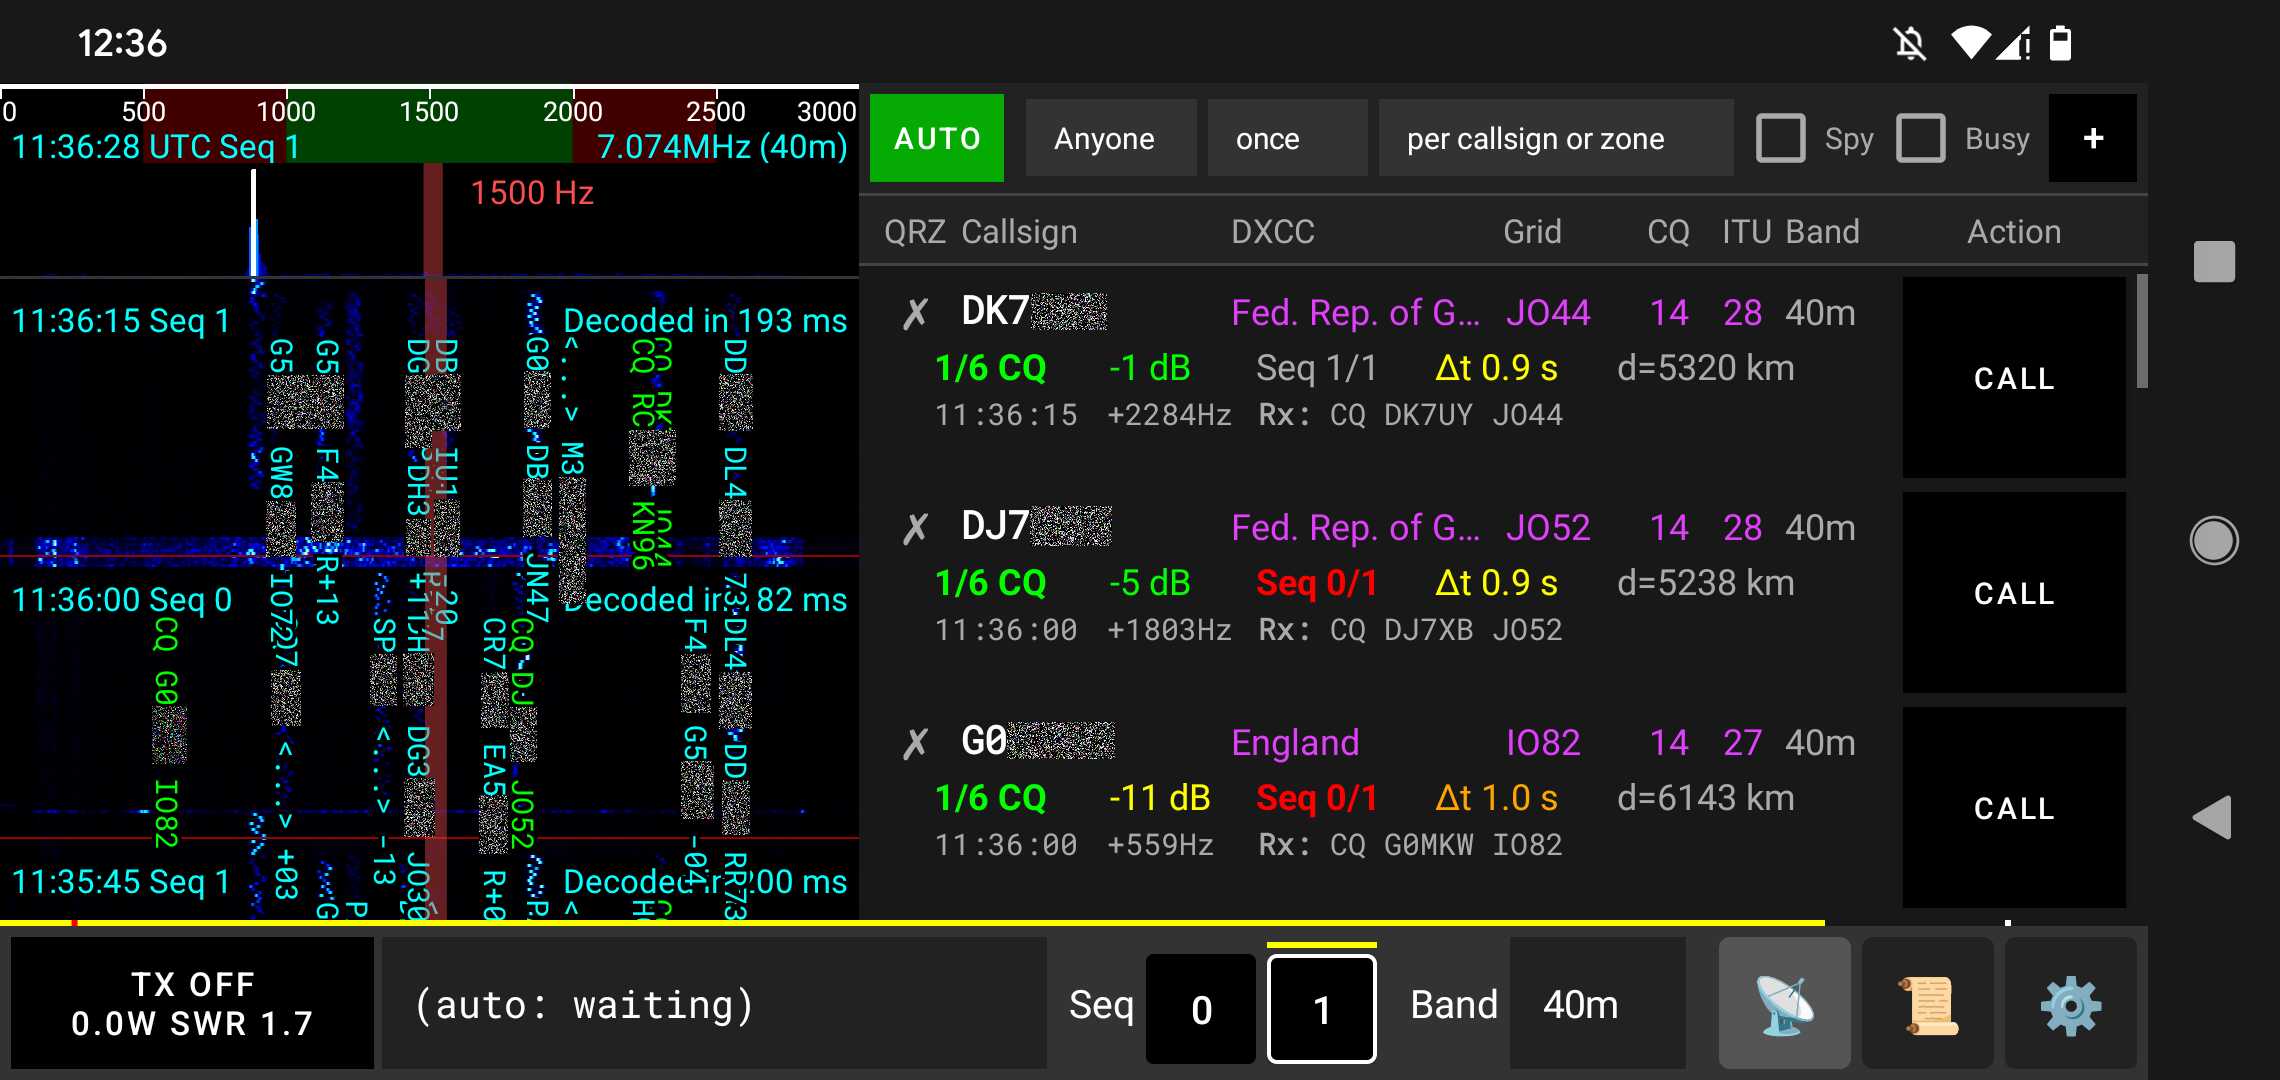
Task: Open the per callsign or zone dropdown
Action: coord(1555,138)
